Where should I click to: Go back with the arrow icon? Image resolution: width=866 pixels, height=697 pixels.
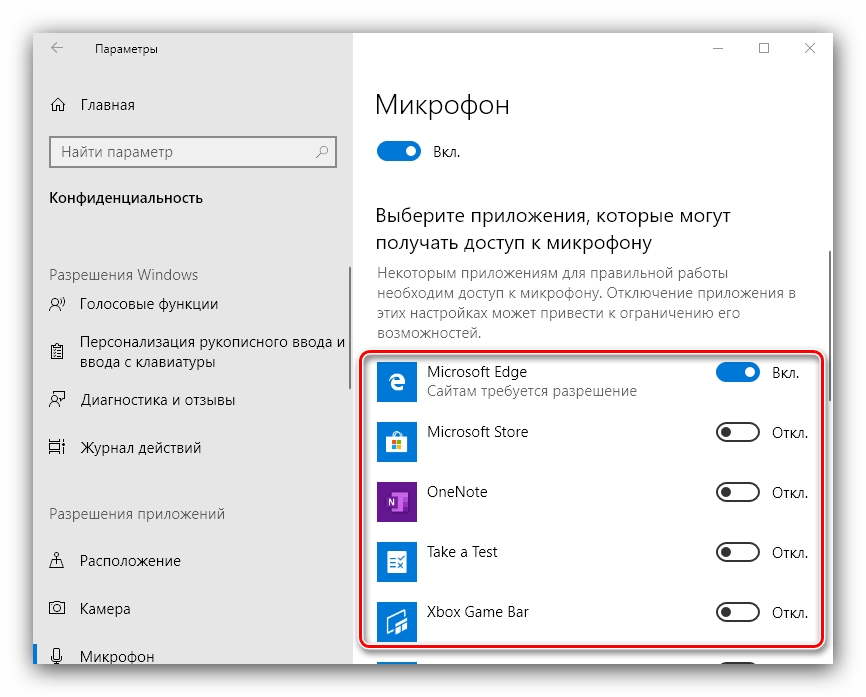click(57, 48)
